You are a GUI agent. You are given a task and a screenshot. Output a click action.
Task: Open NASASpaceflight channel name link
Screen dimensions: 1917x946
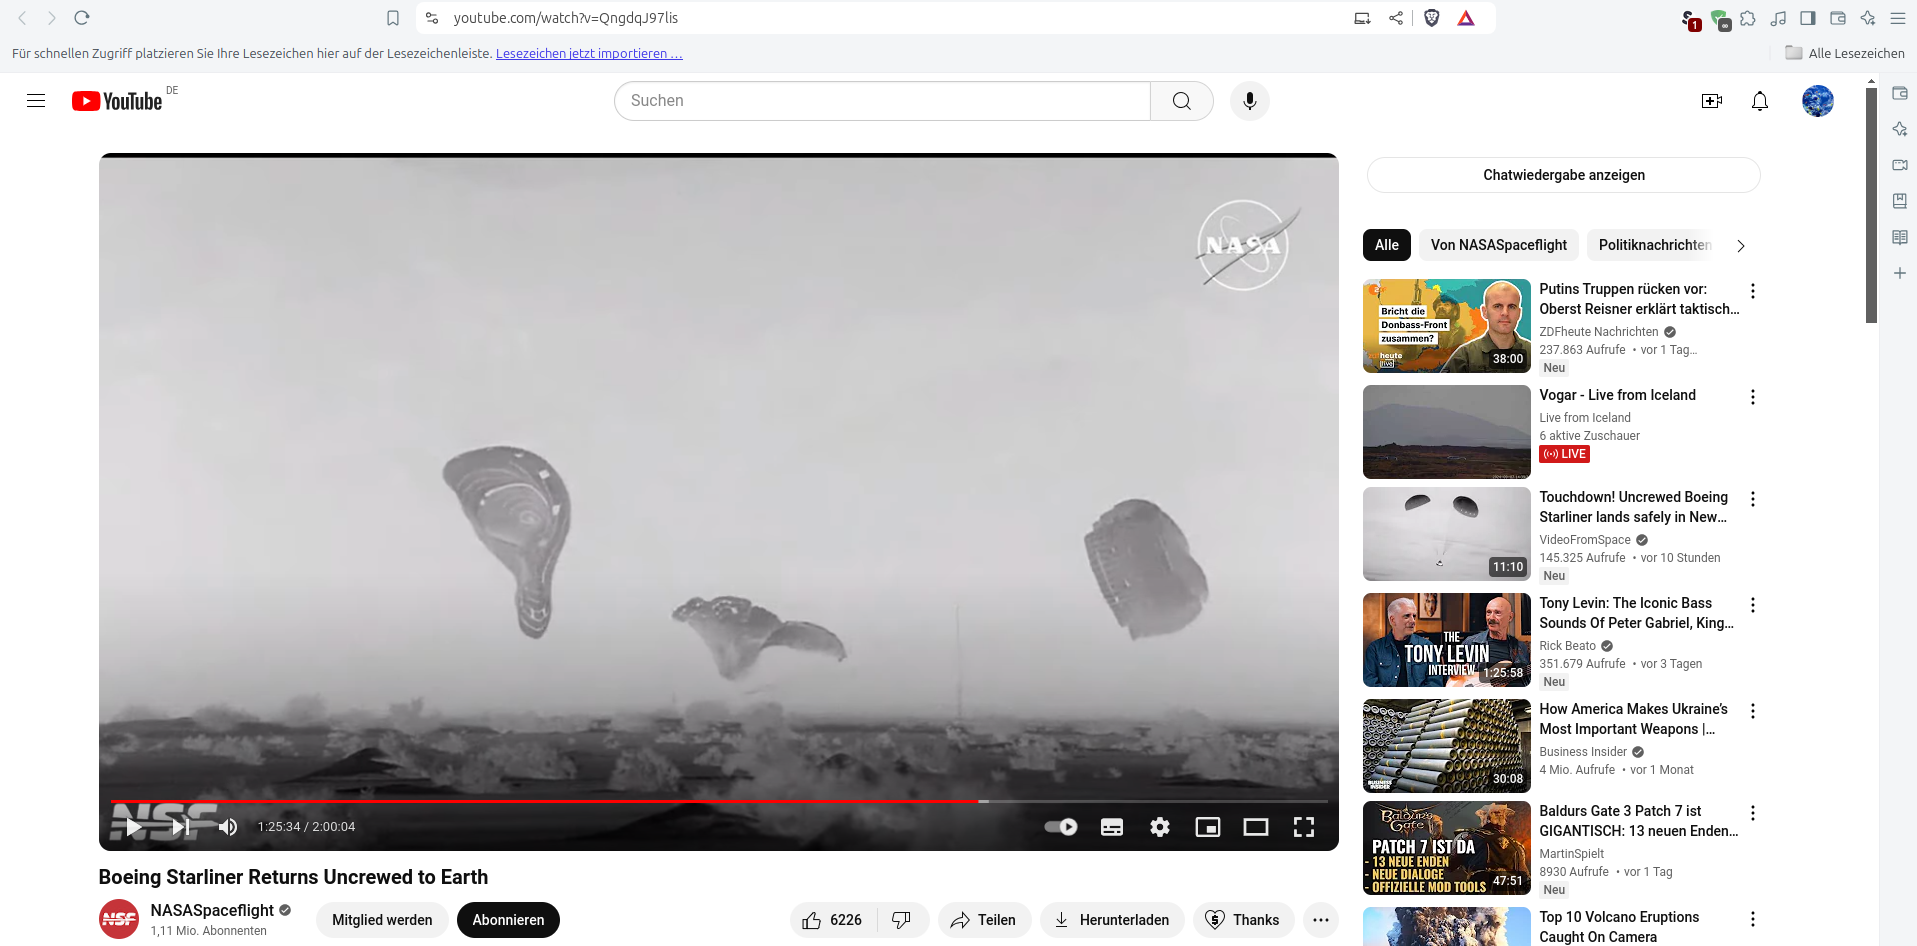[x=212, y=910]
